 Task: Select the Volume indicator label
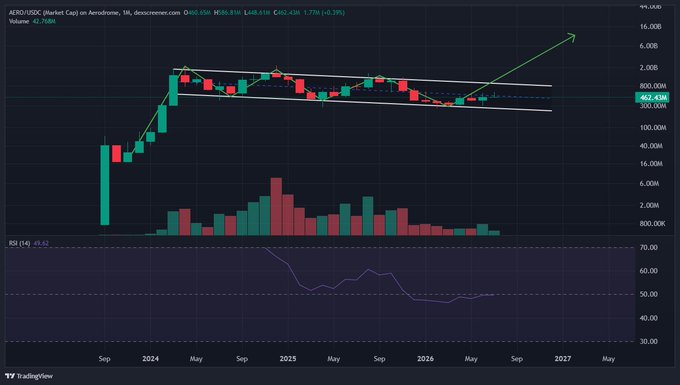pyautogui.click(x=19, y=21)
